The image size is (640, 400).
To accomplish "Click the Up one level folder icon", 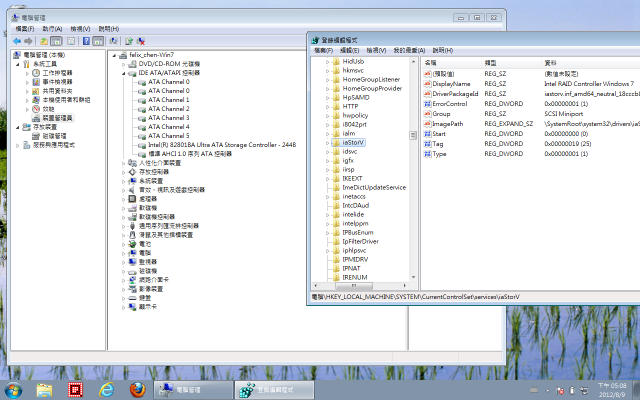I will tap(44, 41).
